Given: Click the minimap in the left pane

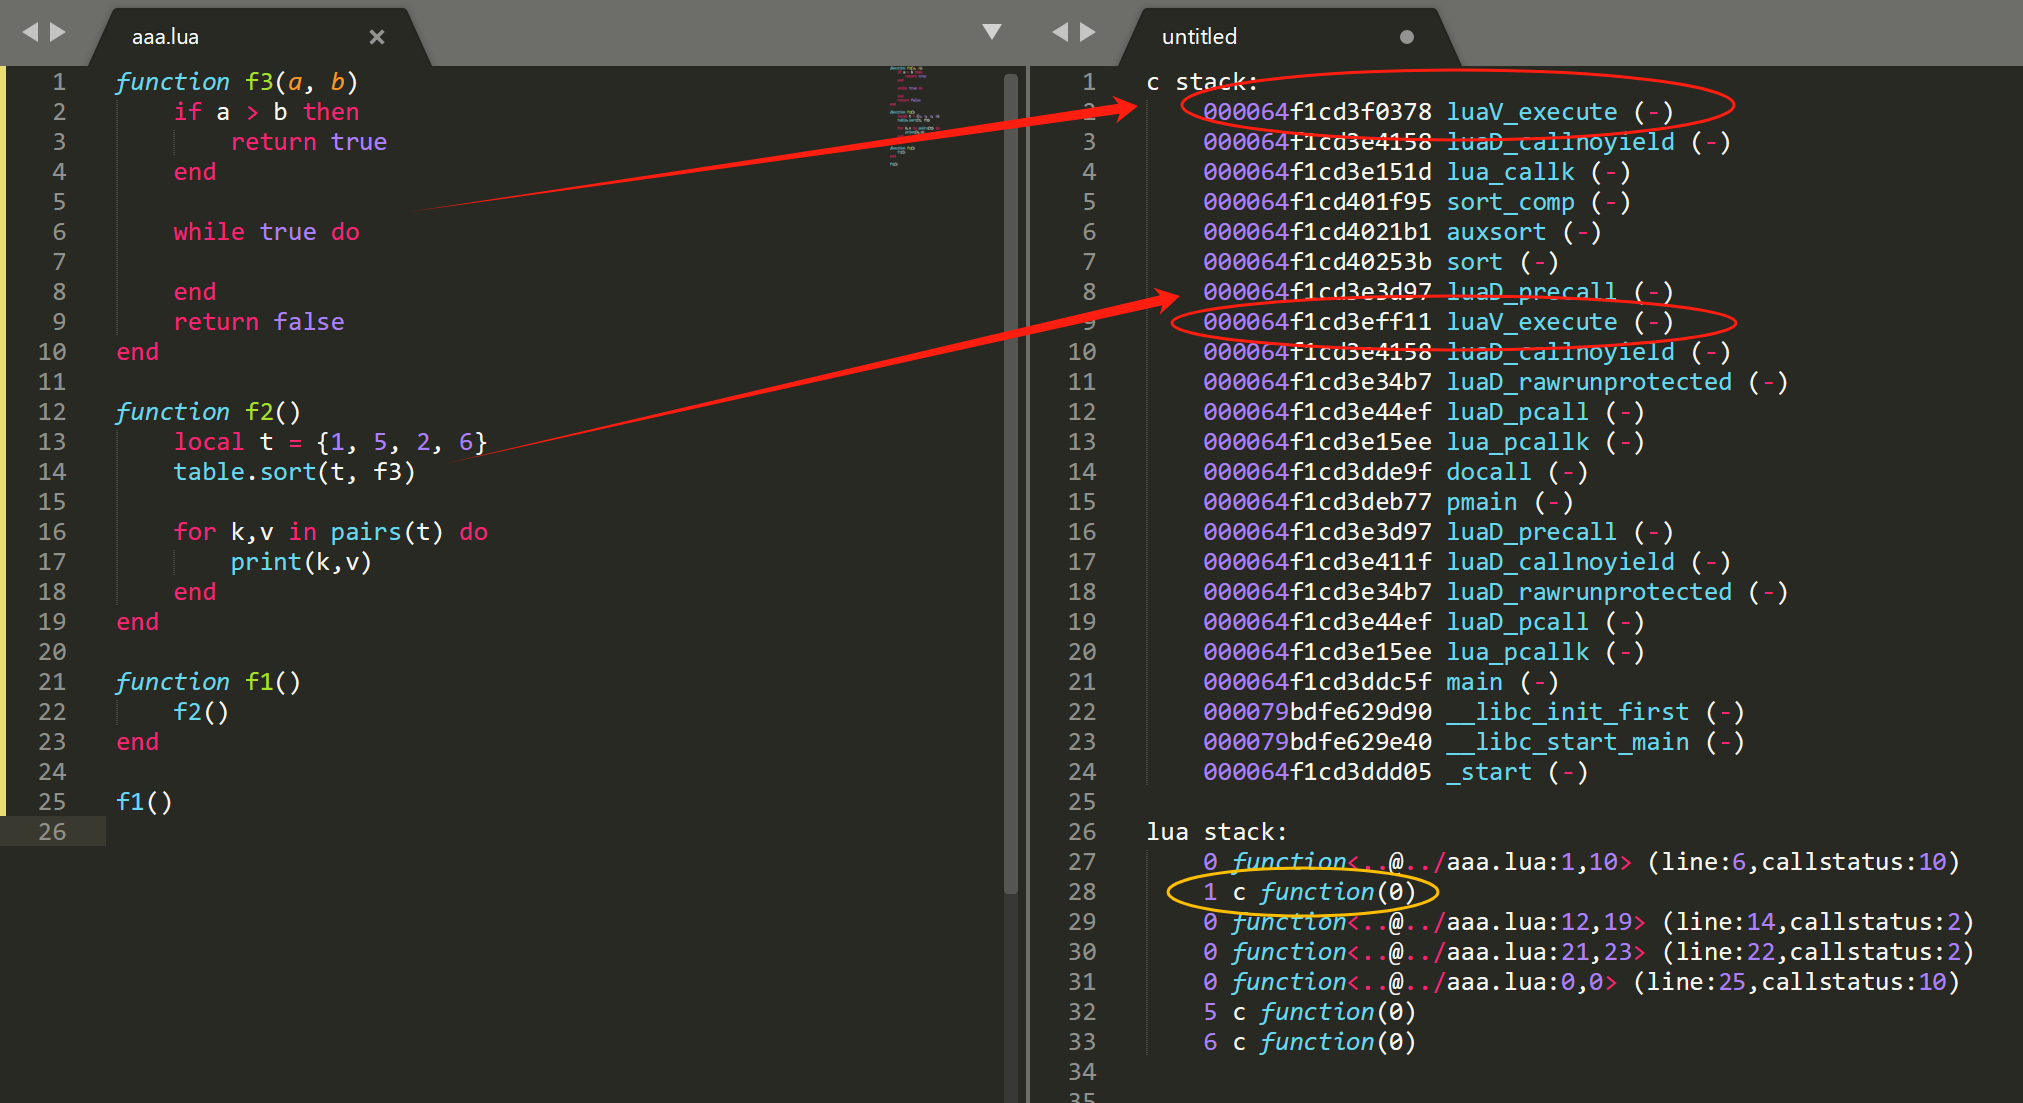Looking at the screenshot, I should point(912,115).
